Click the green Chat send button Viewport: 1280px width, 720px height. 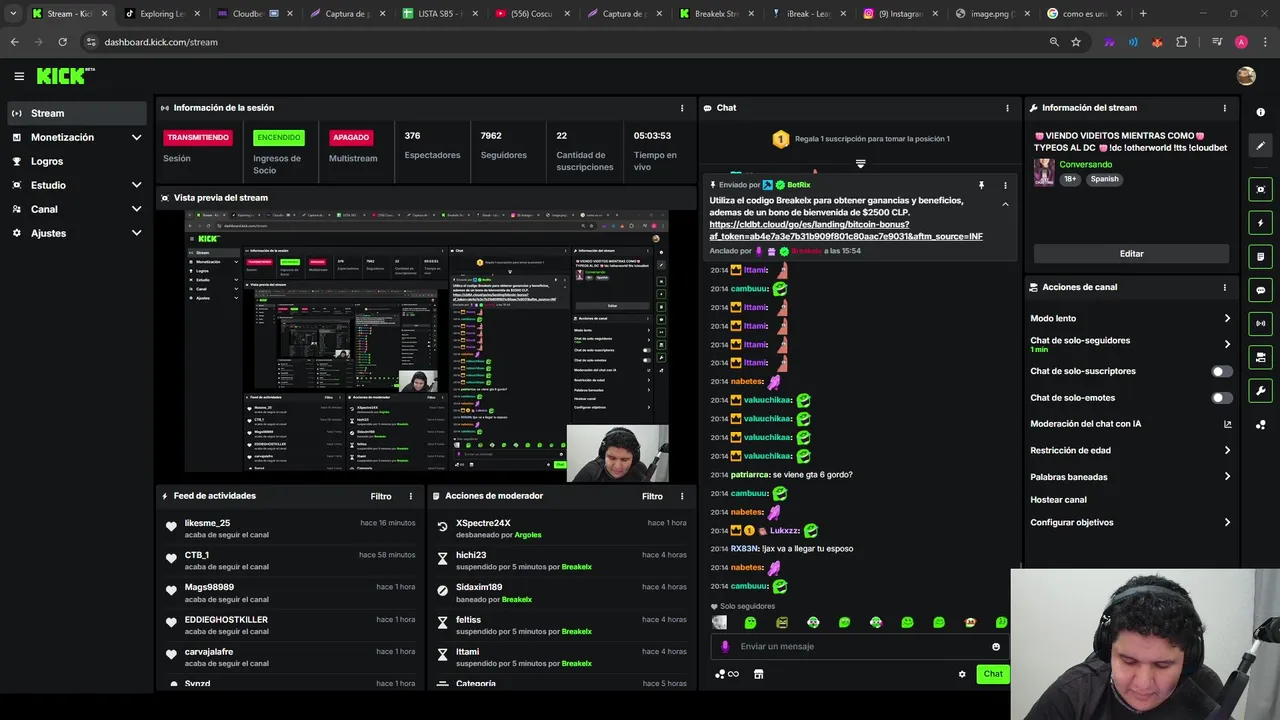[993, 674]
